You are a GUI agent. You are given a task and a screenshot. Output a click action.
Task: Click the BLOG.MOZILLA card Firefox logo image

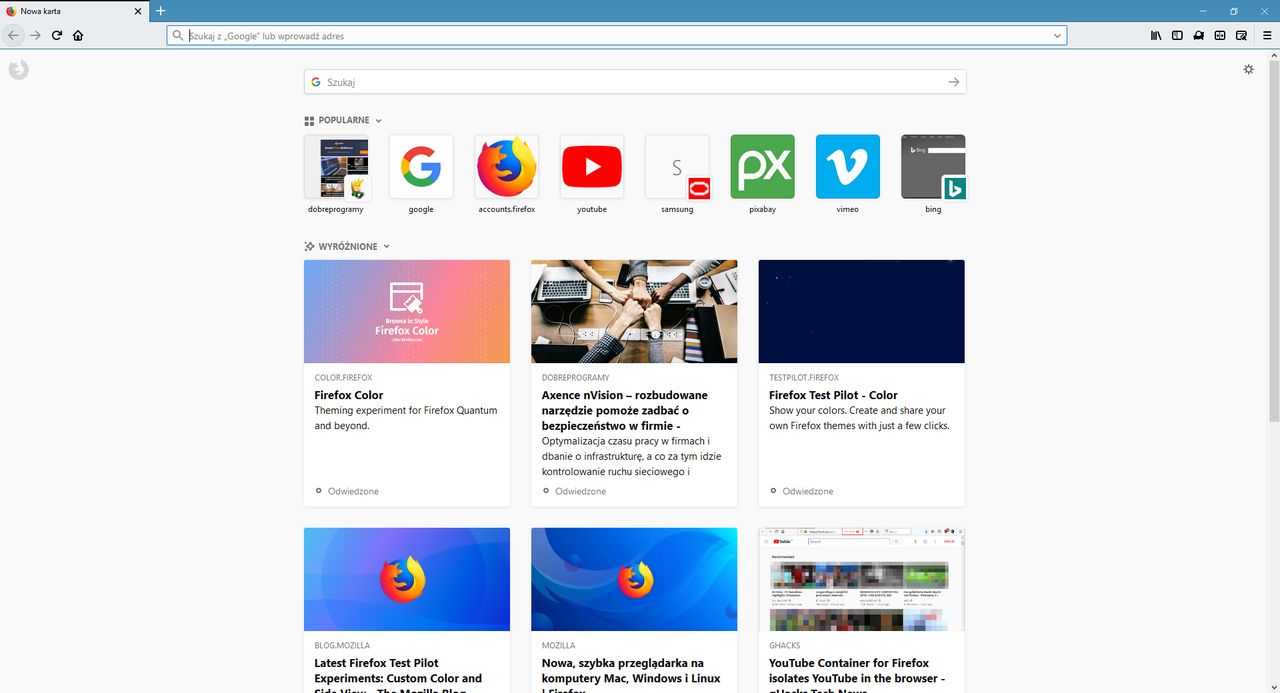[407, 579]
